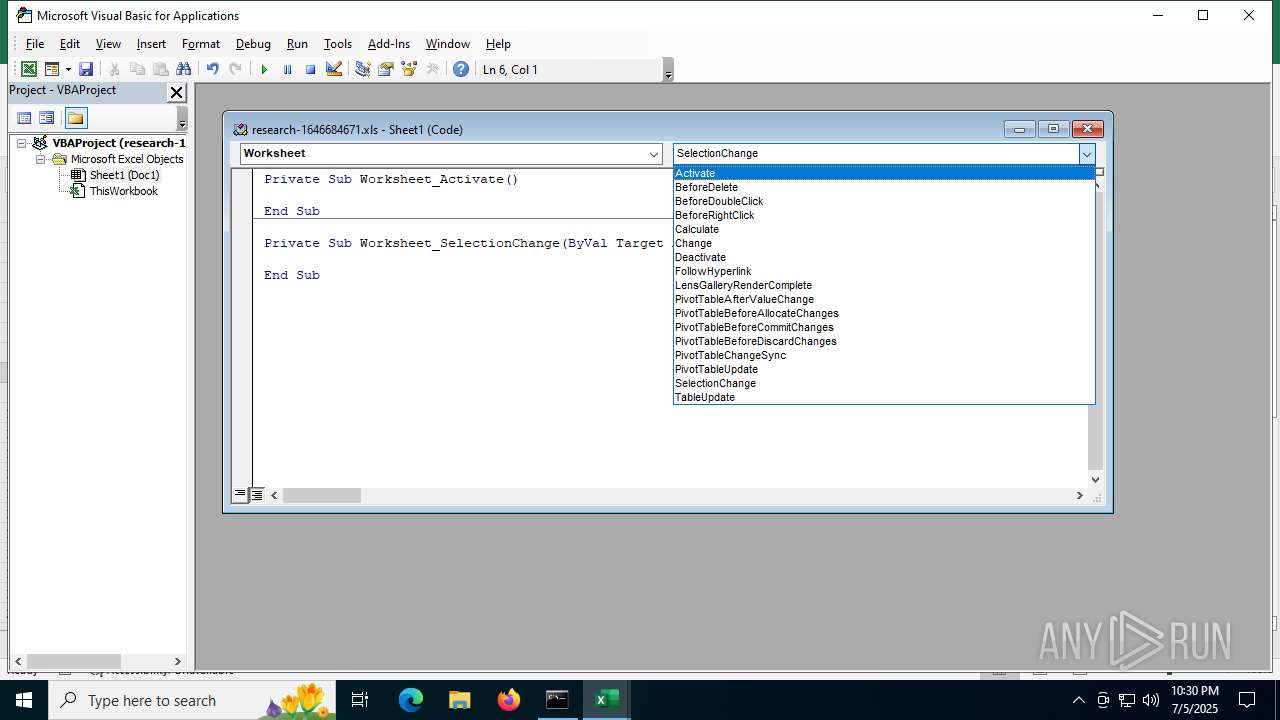The image size is (1280, 720).
Task: Choose TableUpdate in the procedure list
Action: (x=884, y=397)
